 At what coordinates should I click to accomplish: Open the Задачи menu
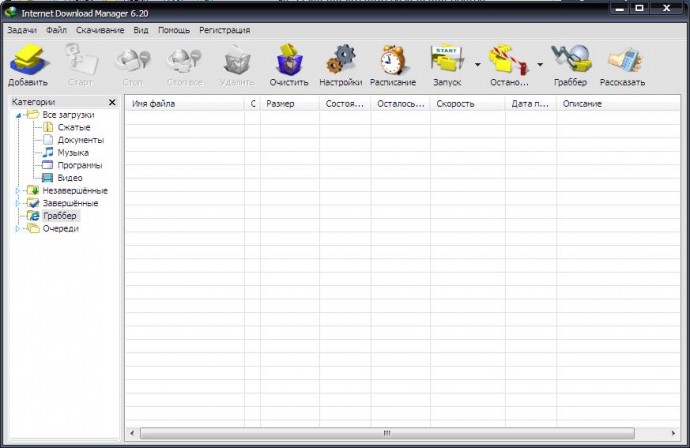(22, 30)
